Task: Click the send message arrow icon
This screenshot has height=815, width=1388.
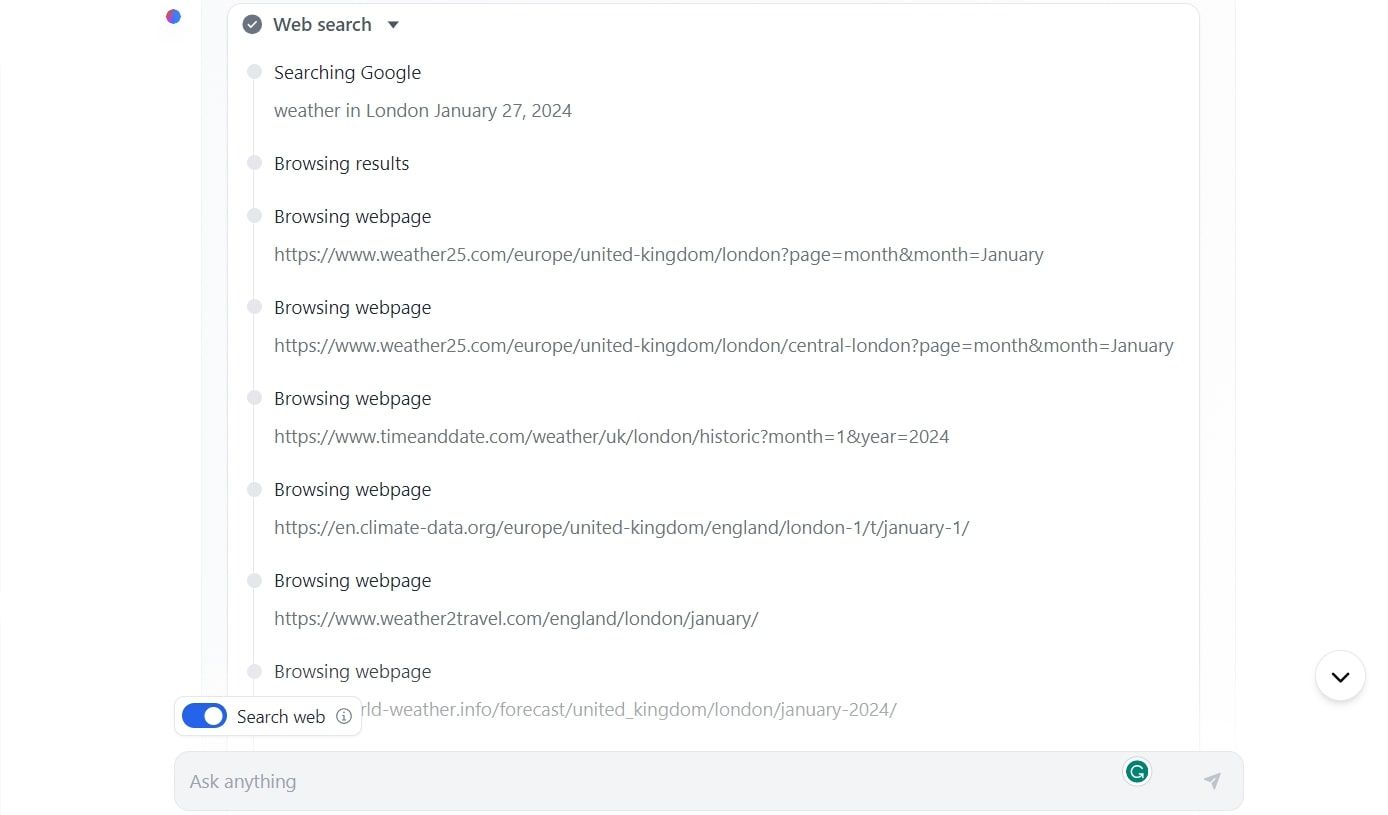Action: pos(1212,781)
